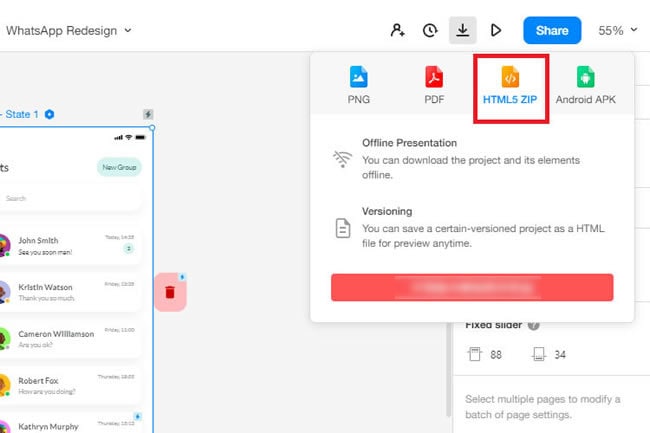Click the Search field in the mockup
The image size is (650, 433).
pyautogui.click(x=70, y=198)
